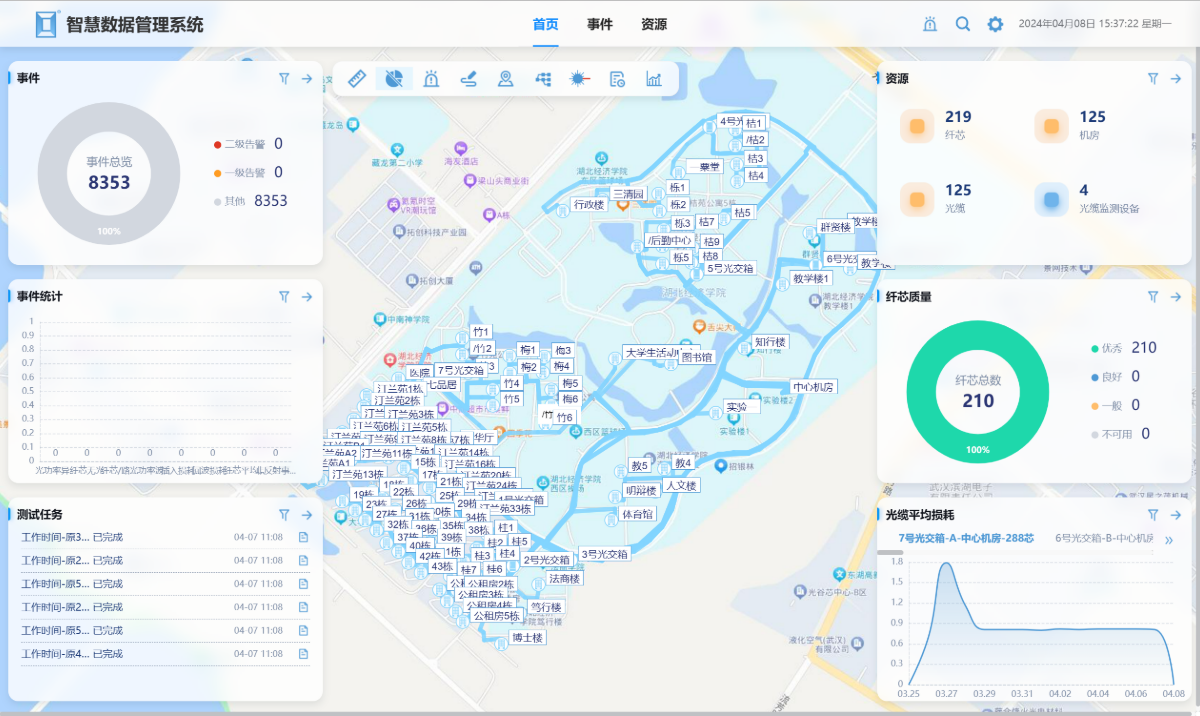Click the pie chart disabled toolbar icon
1200x716 pixels.
394,79
